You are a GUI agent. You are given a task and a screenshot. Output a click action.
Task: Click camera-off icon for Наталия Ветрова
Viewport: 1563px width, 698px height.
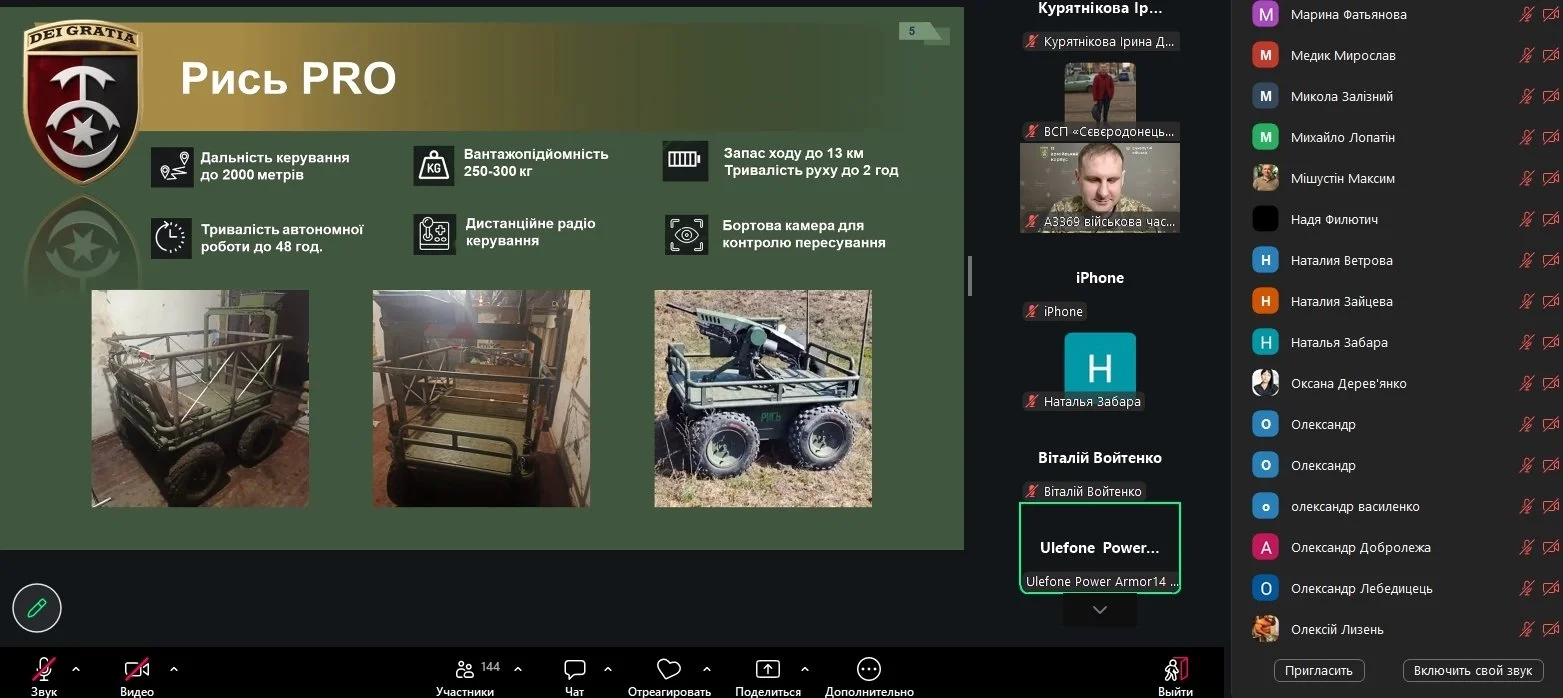[x=1551, y=260]
